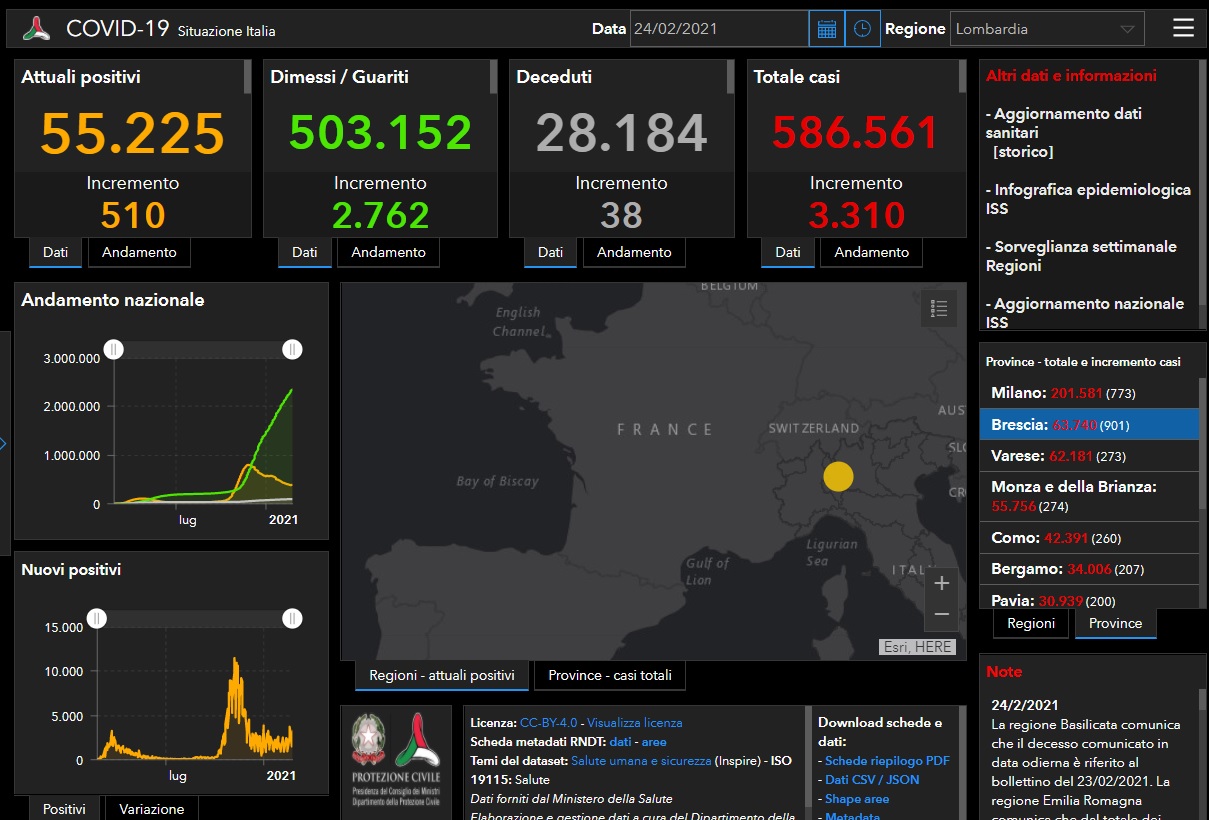Switch to the Regioni list tab
The height and width of the screenshot is (820, 1209).
coord(1031,623)
